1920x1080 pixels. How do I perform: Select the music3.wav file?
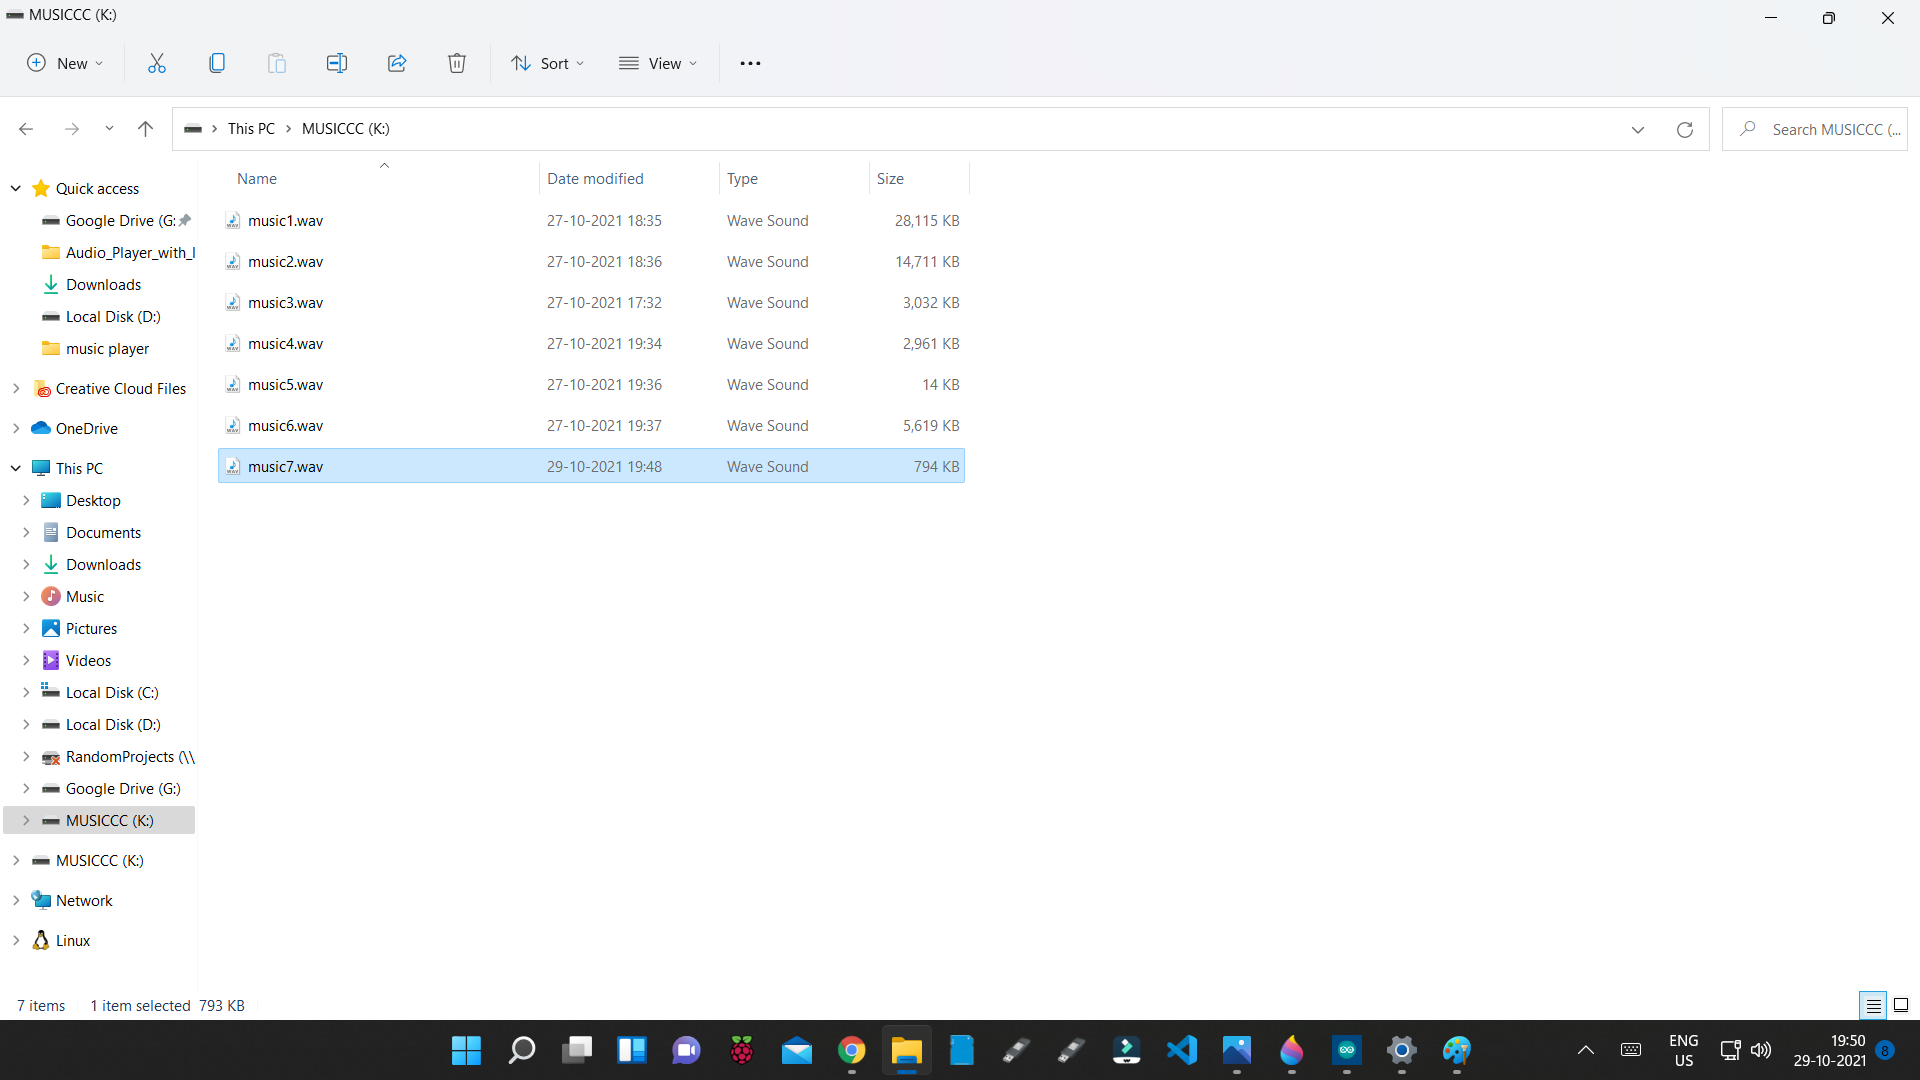coord(286,302)
